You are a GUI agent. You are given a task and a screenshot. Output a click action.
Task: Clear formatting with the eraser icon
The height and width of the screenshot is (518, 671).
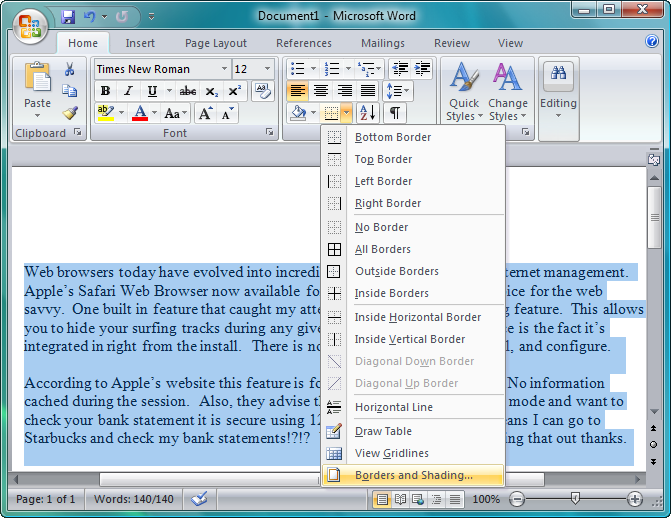263,91
